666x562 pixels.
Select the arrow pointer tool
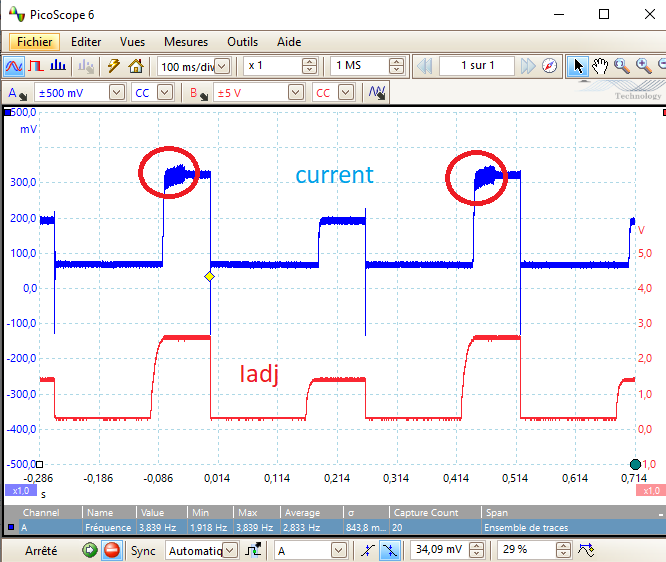coord(578,66)
